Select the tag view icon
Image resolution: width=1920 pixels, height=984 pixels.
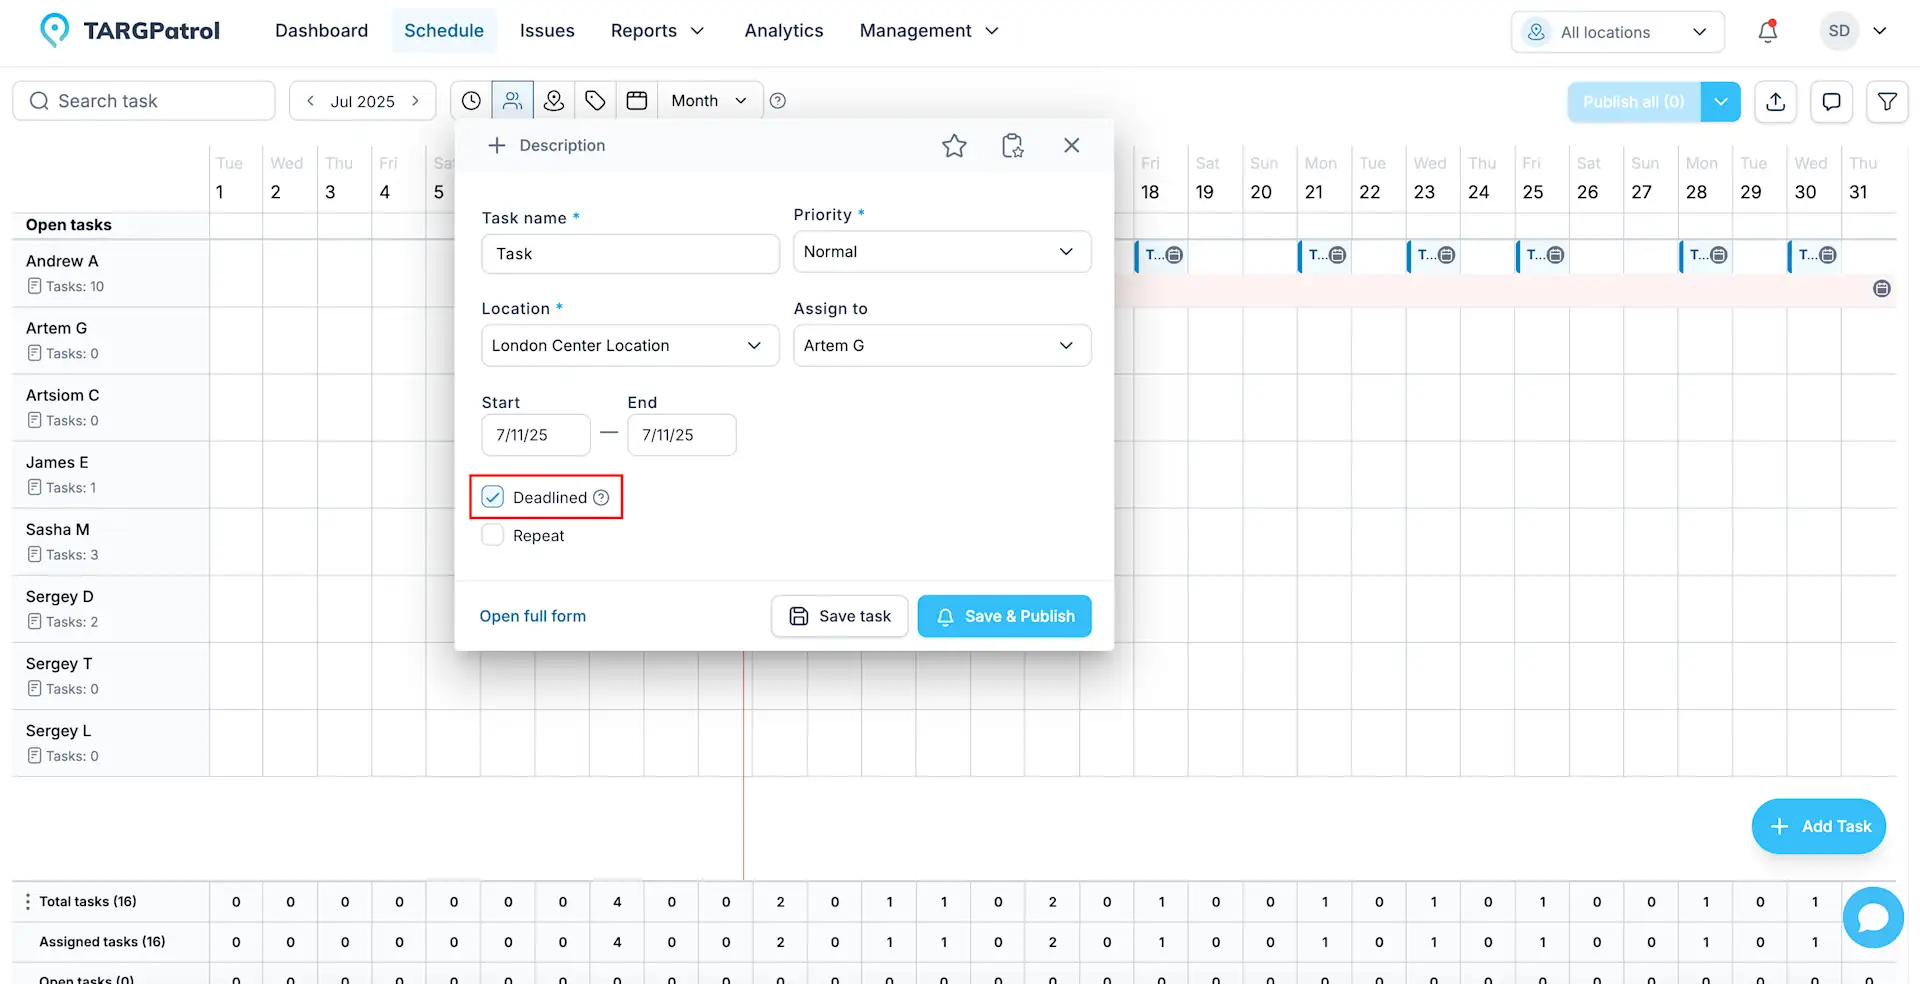click(x=595, y=101)
